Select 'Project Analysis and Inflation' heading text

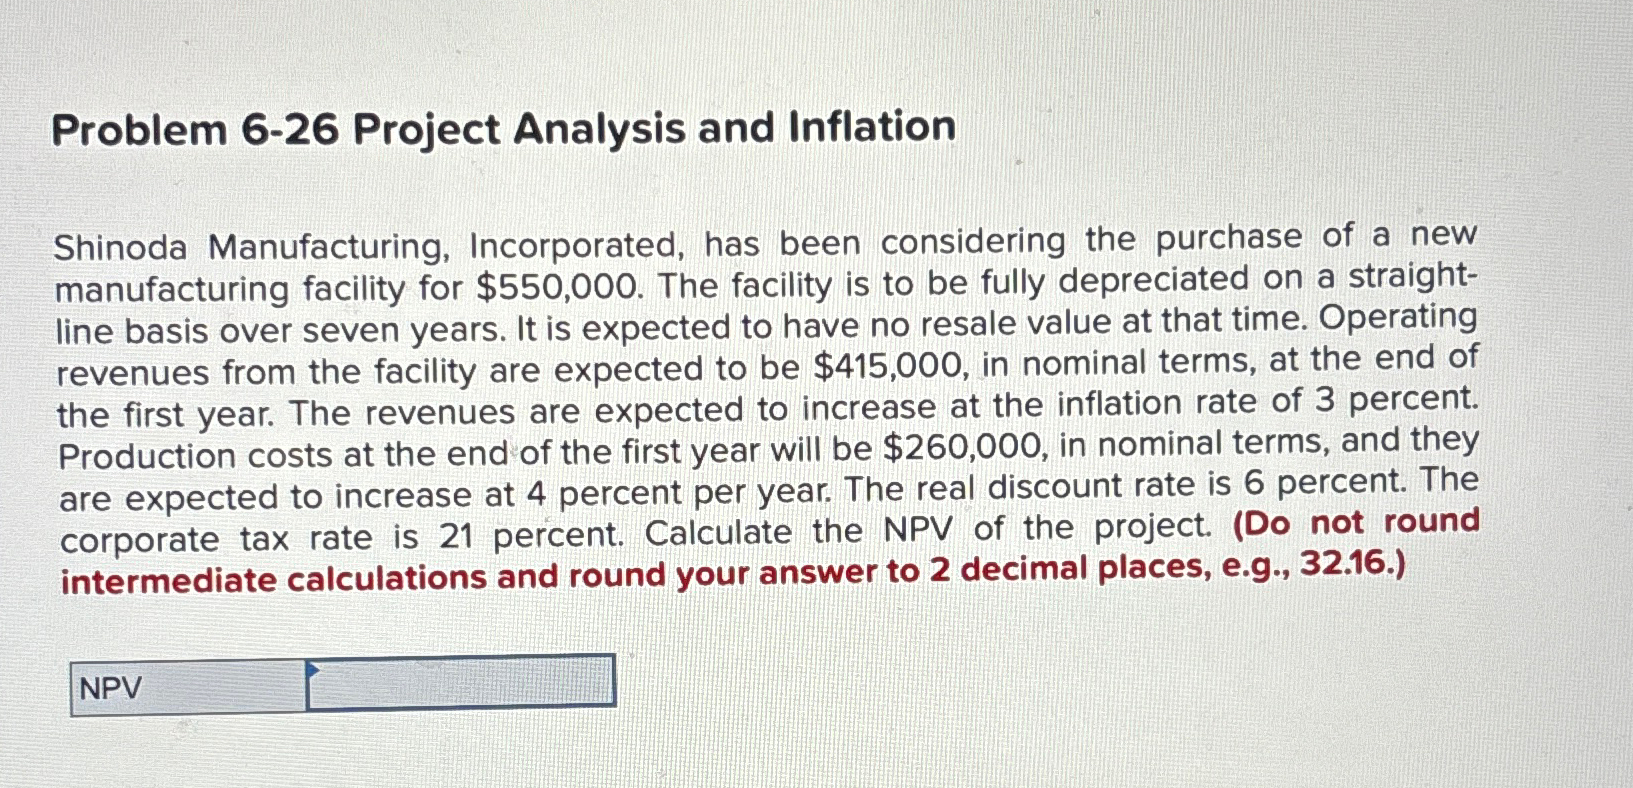(x=650, y=128)
